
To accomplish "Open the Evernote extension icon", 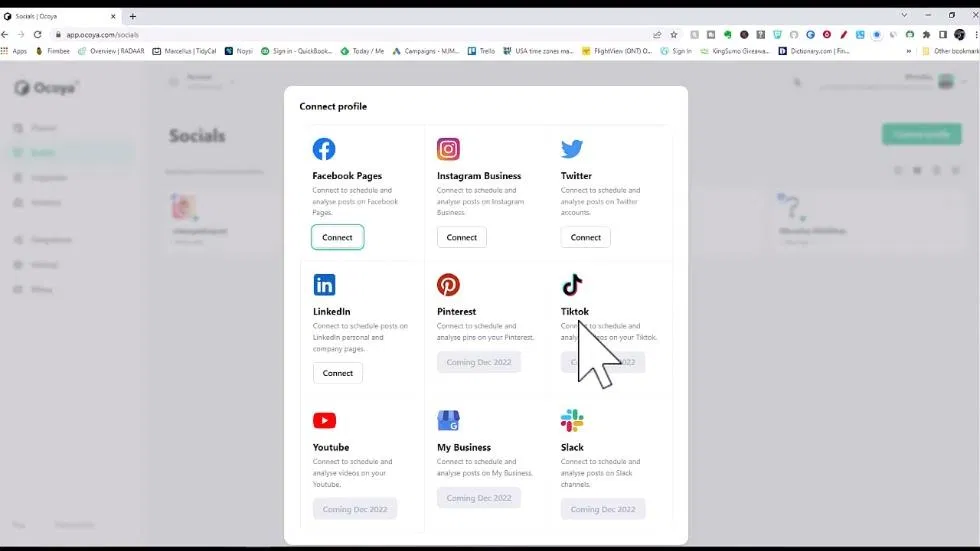I will [728, 35].
